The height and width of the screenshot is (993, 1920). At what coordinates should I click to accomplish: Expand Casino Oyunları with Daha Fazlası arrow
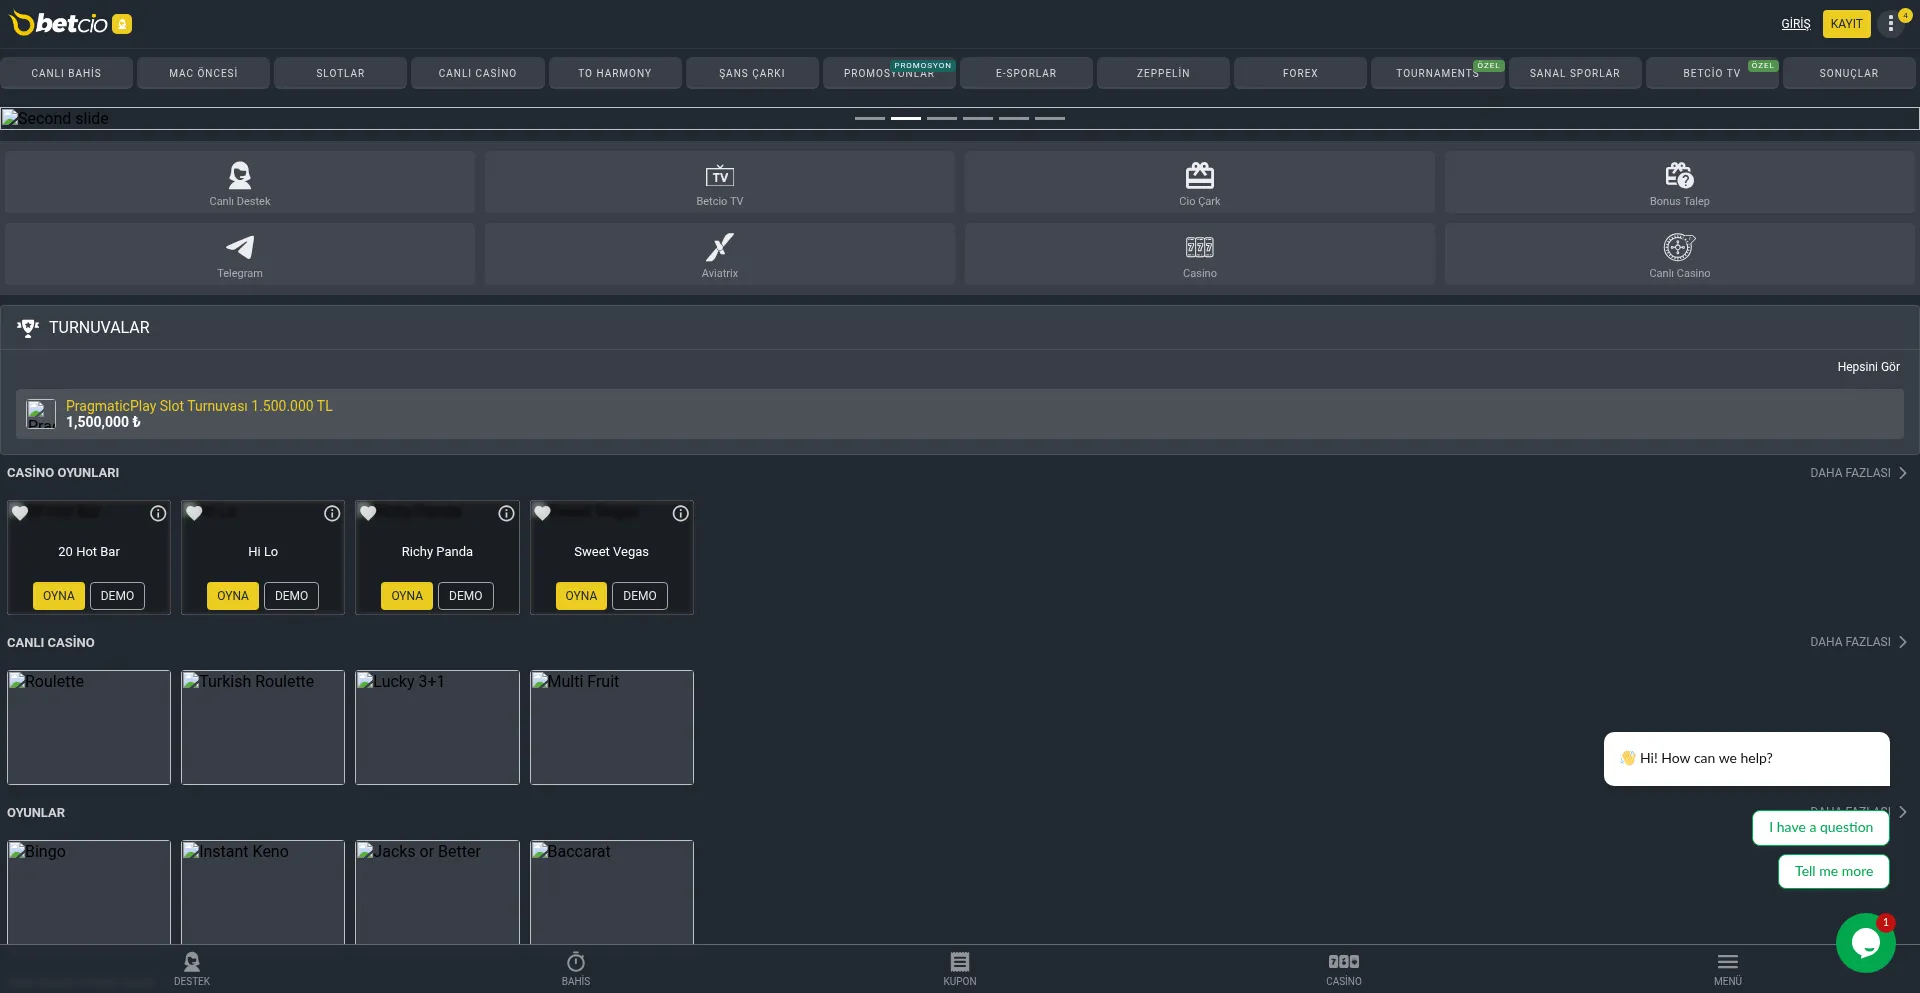[x=1902, y=473]
